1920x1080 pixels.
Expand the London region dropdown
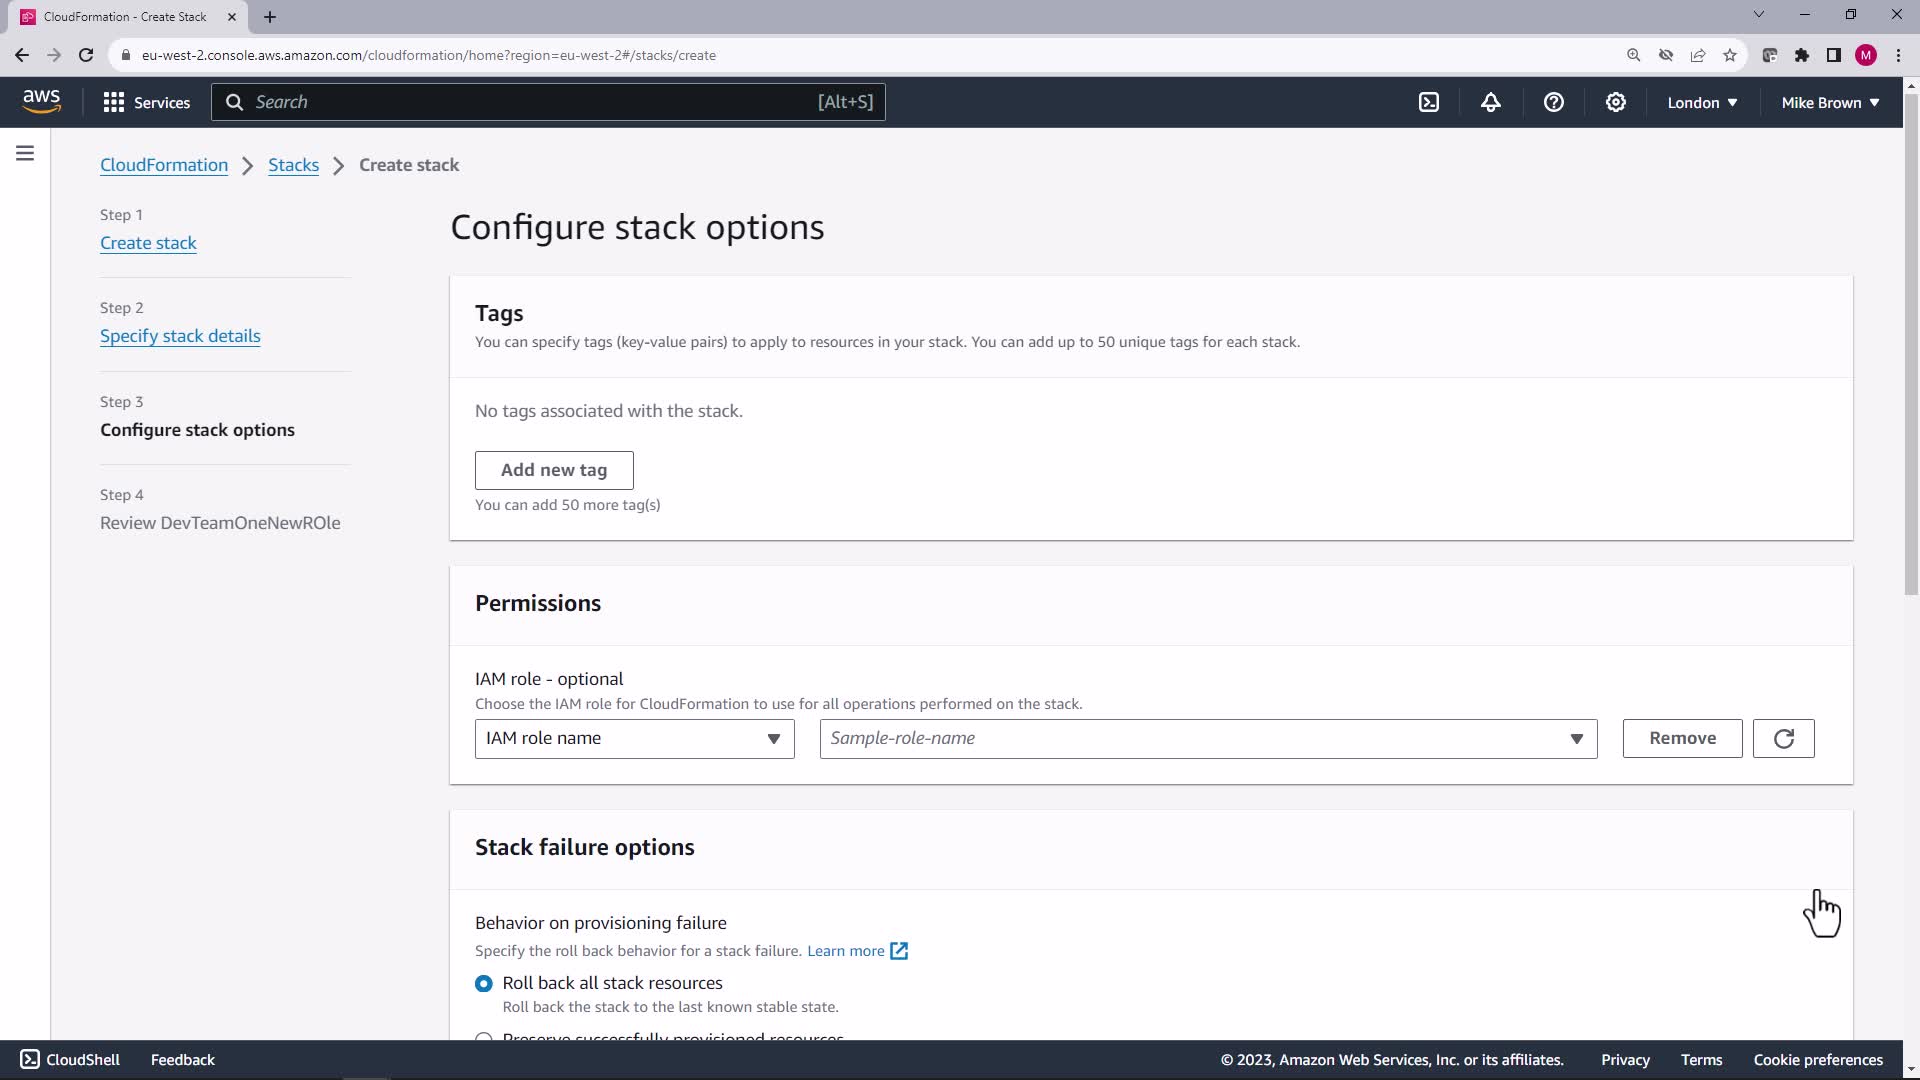(1702, 102)
